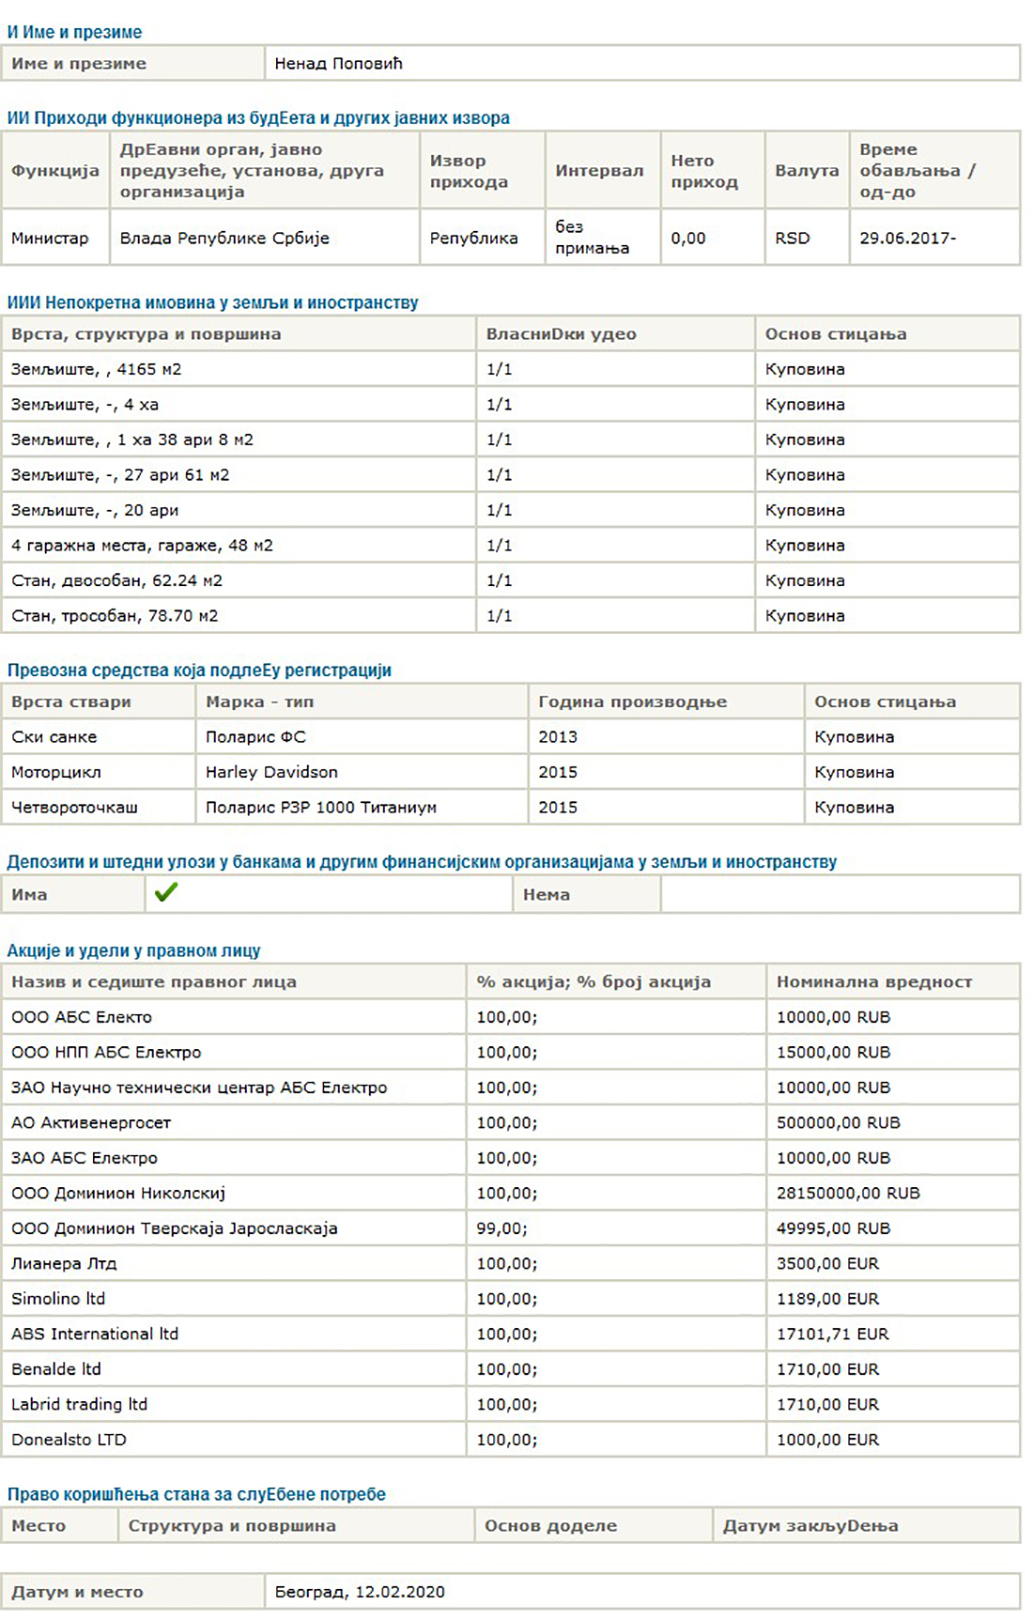Click the empty cell next to Нема
The height and width of the screenshot is (1620, 1033).
(840, 894)
